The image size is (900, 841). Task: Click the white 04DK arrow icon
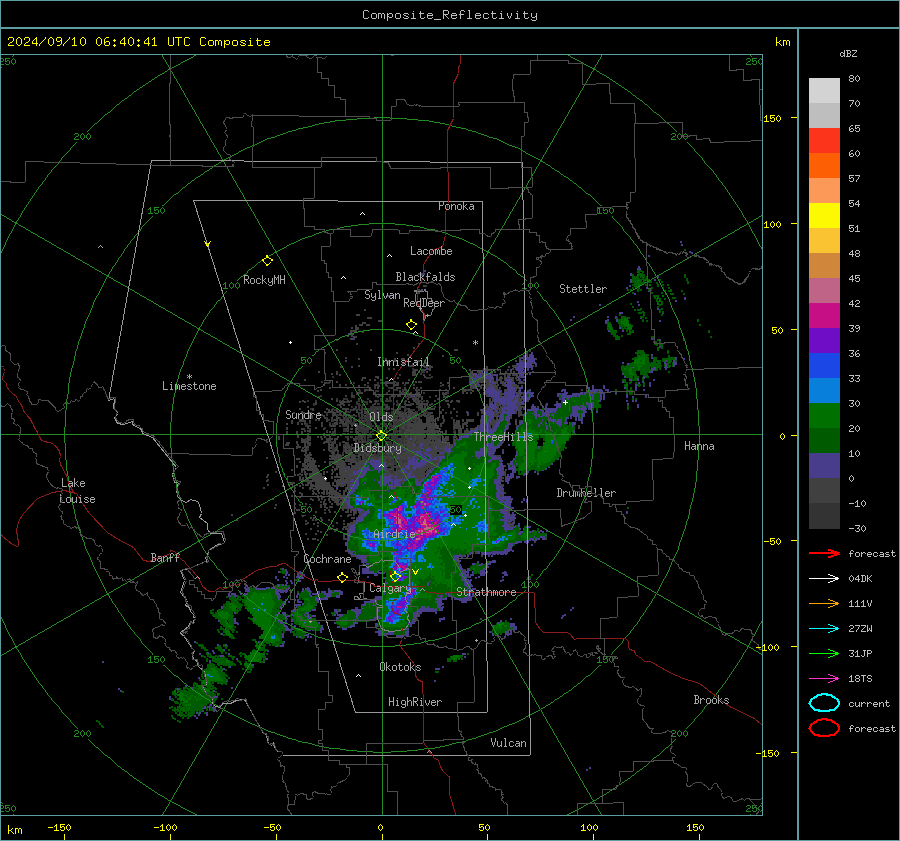[x=824, y=579]
